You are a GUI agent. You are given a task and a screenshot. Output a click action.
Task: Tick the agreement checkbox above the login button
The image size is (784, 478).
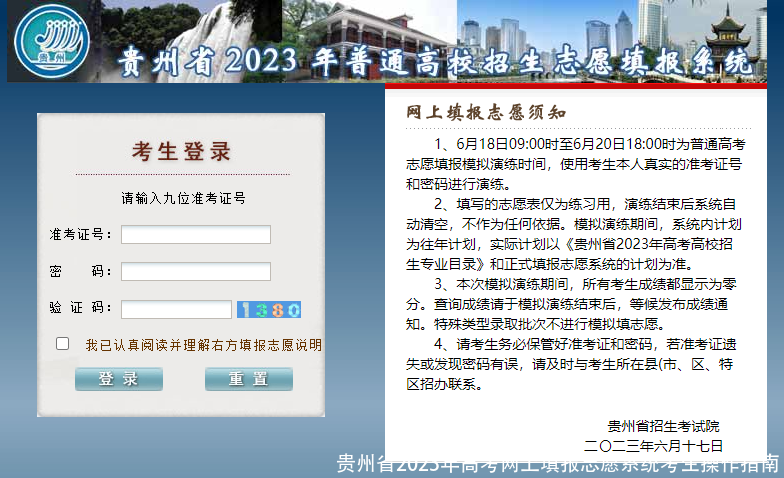(x=63, y=344)
